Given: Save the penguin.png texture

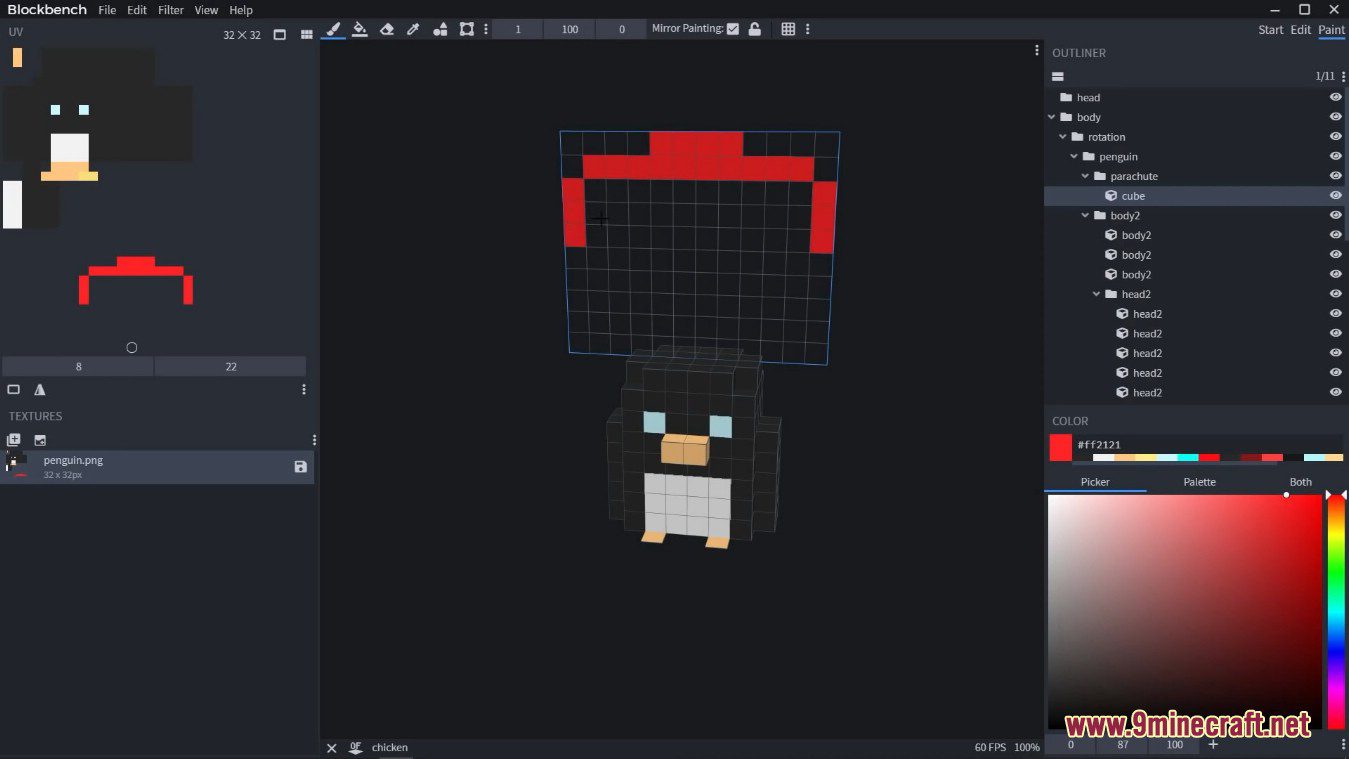Looking at the screenshot, I should tap(299, 467).
